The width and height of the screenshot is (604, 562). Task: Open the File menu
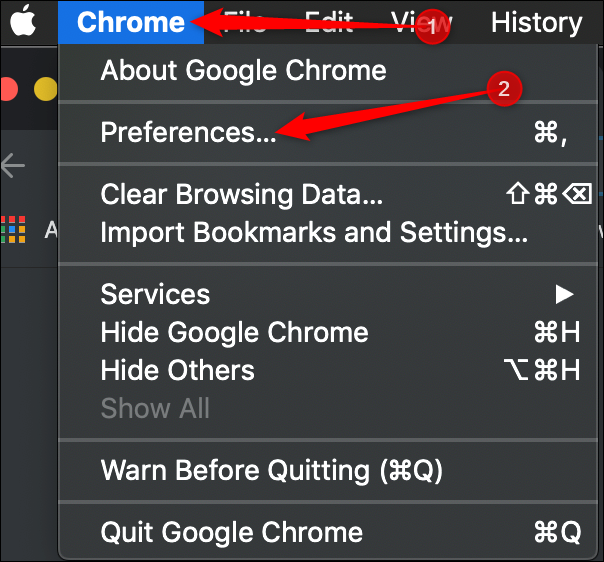click(245, 22)
